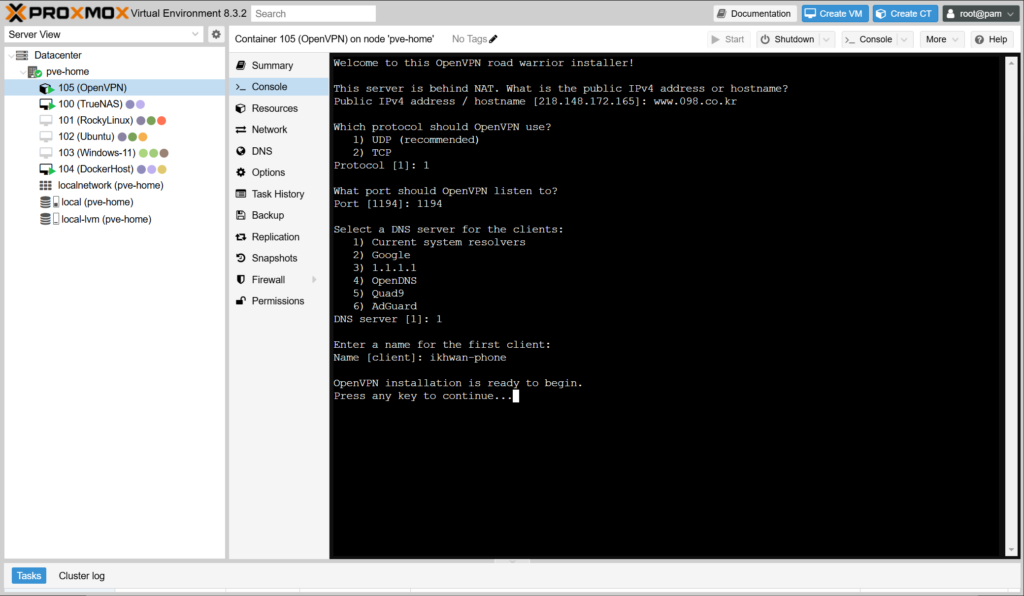The height and width of the screenshot is (596, 1024).
Task: Expand the Shutdown dropdown arrow
Action: pos(826,39)
